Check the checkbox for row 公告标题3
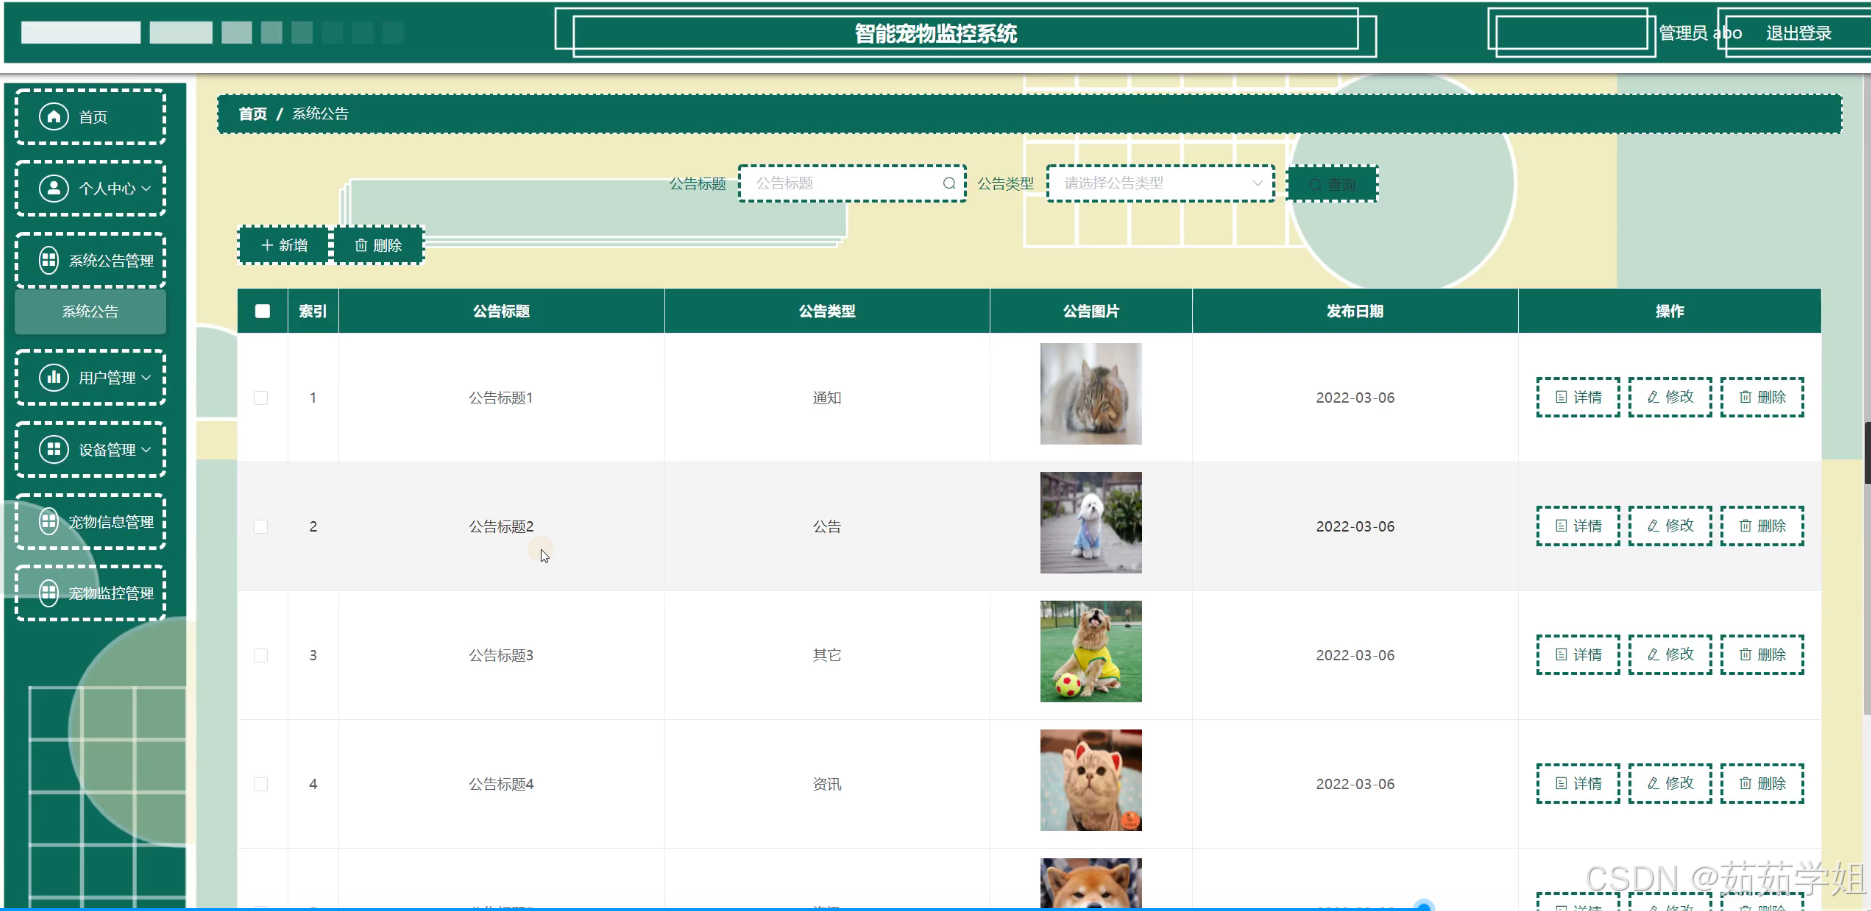Screen dimensions: 1871x911 click(x=261, y=656)
